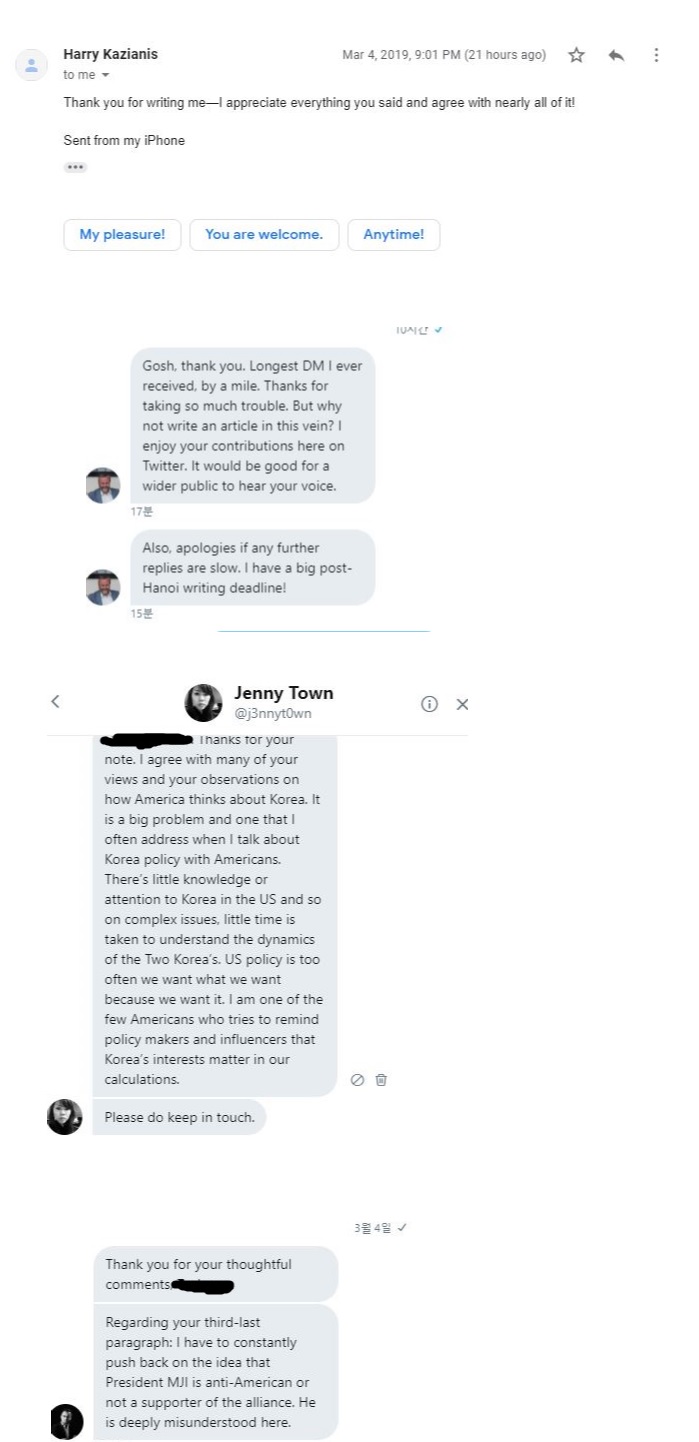Send "My pleasure!" smart reply
Image resolution: width=699 pixels, height=1442 pixels.
(122, 235)
